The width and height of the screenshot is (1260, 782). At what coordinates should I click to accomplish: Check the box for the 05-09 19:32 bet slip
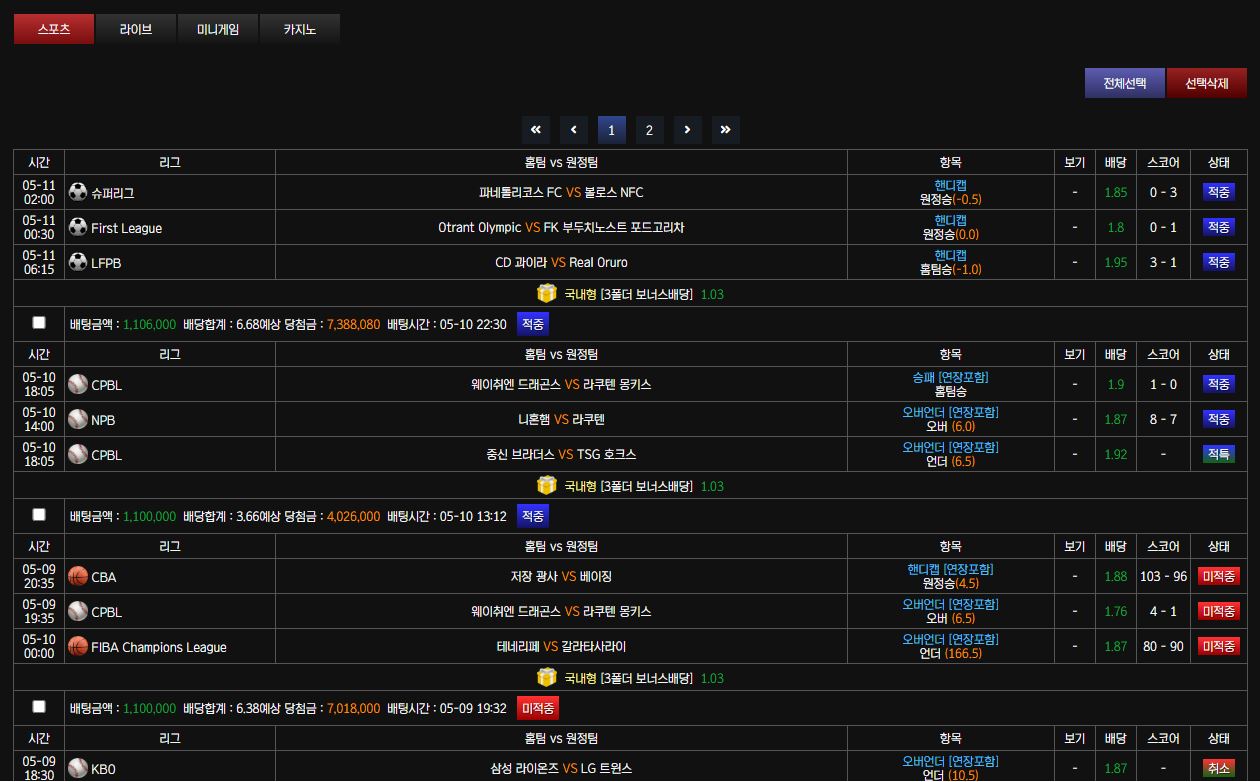(39, 707)
